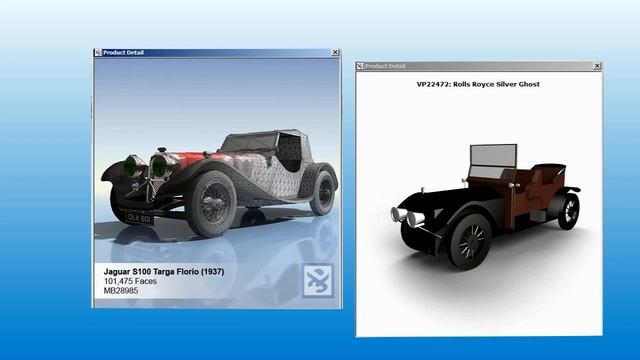The image size is (640, 360).
Task: Click the logo badge in Jaguar window
Action: 318,281
